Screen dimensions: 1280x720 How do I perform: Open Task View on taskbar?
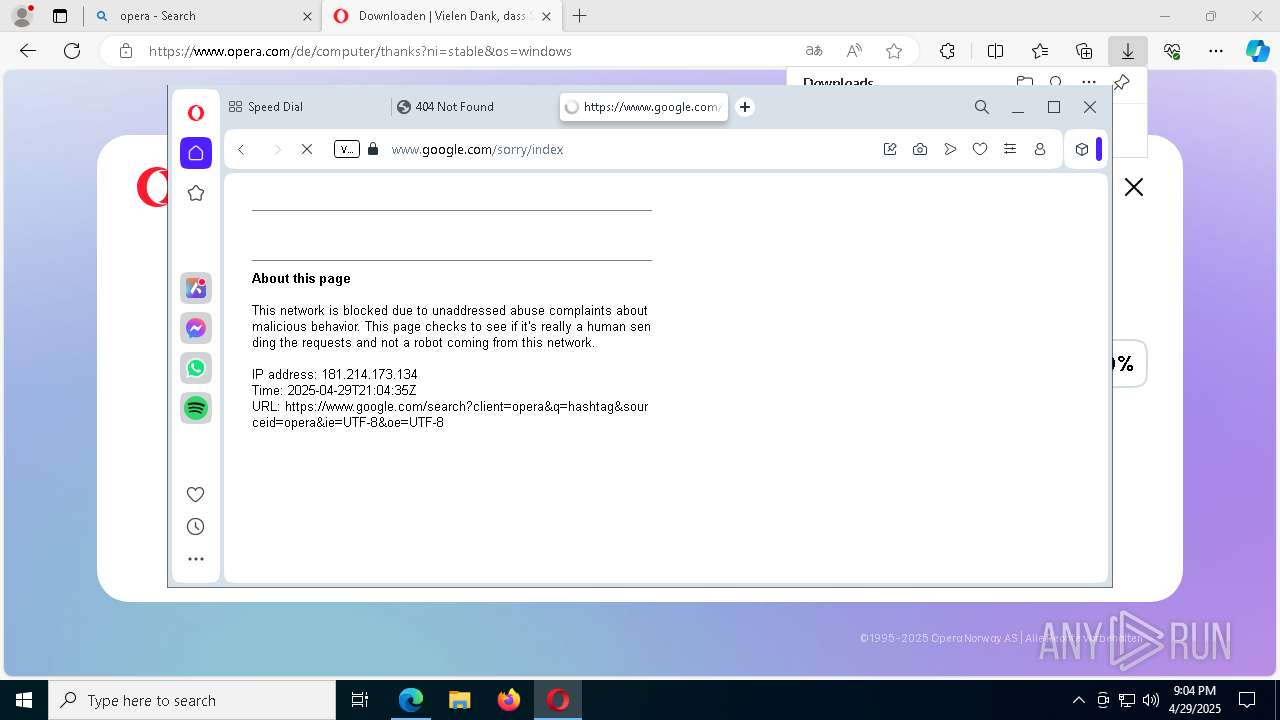click(x=360, y=700)
